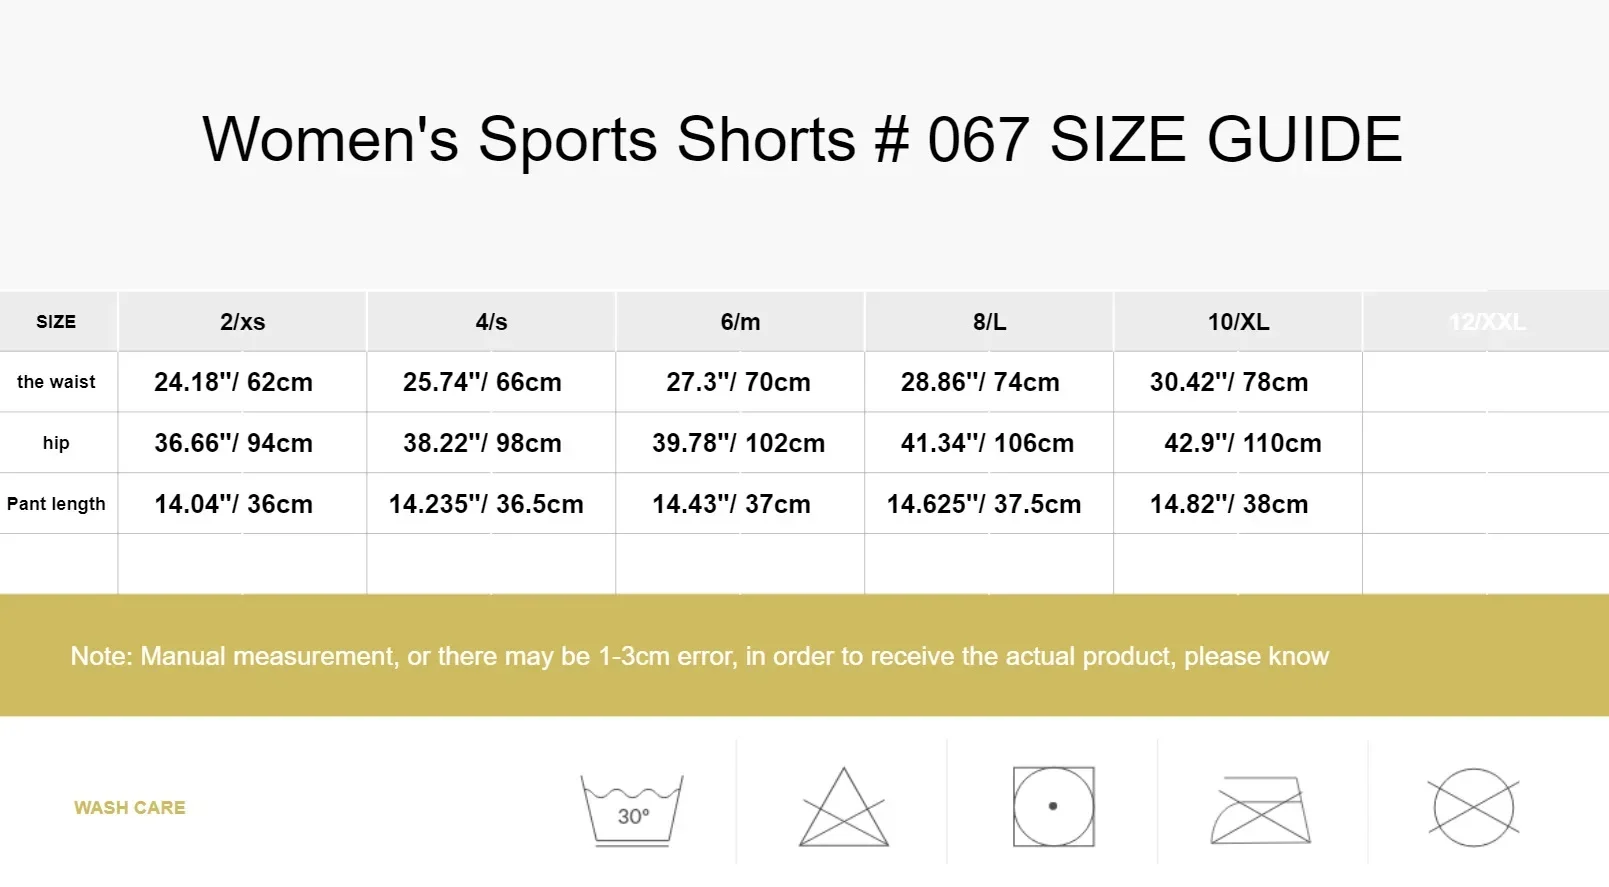Select the 8/L size column header

coord(989,322)
